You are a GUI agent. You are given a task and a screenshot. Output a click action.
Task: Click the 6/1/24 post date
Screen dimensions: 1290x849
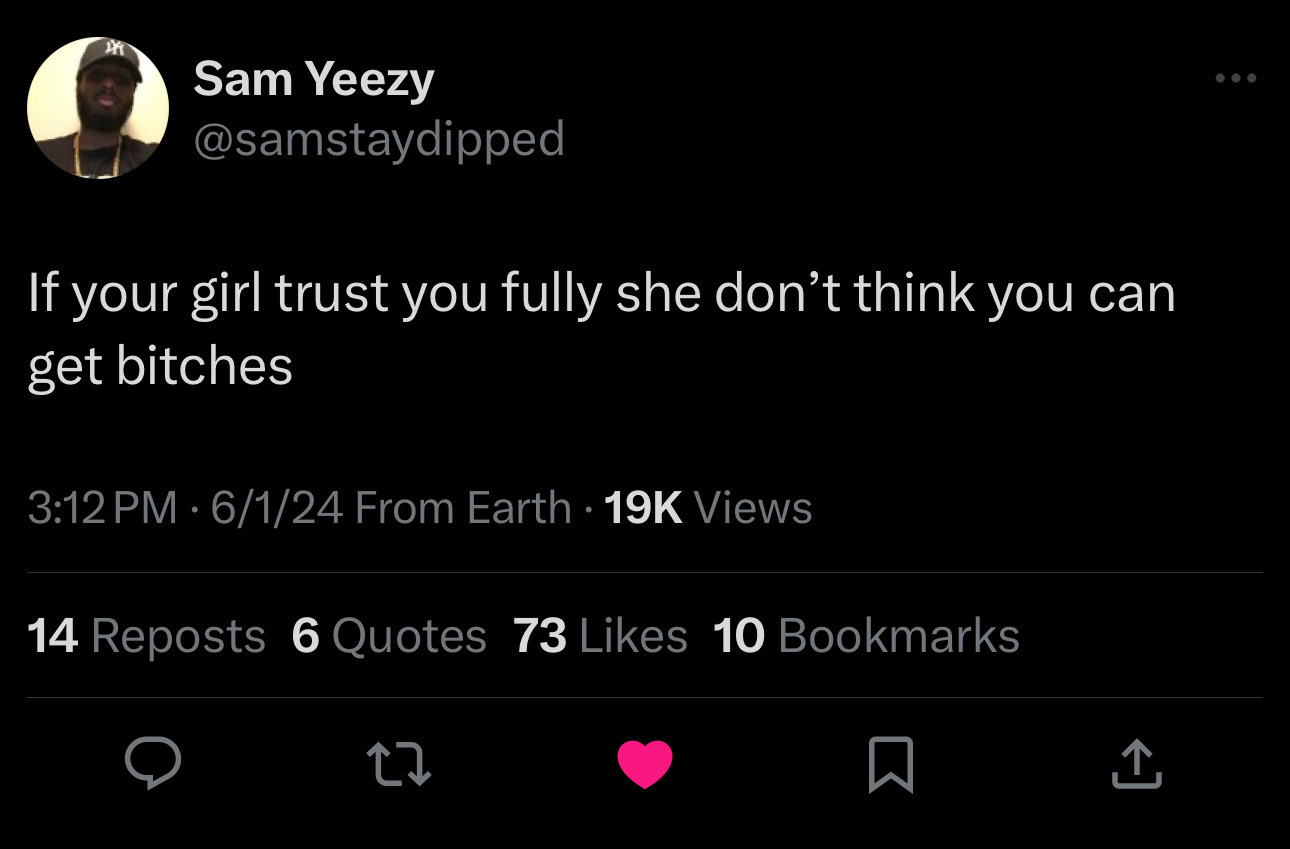coord(277,508)
